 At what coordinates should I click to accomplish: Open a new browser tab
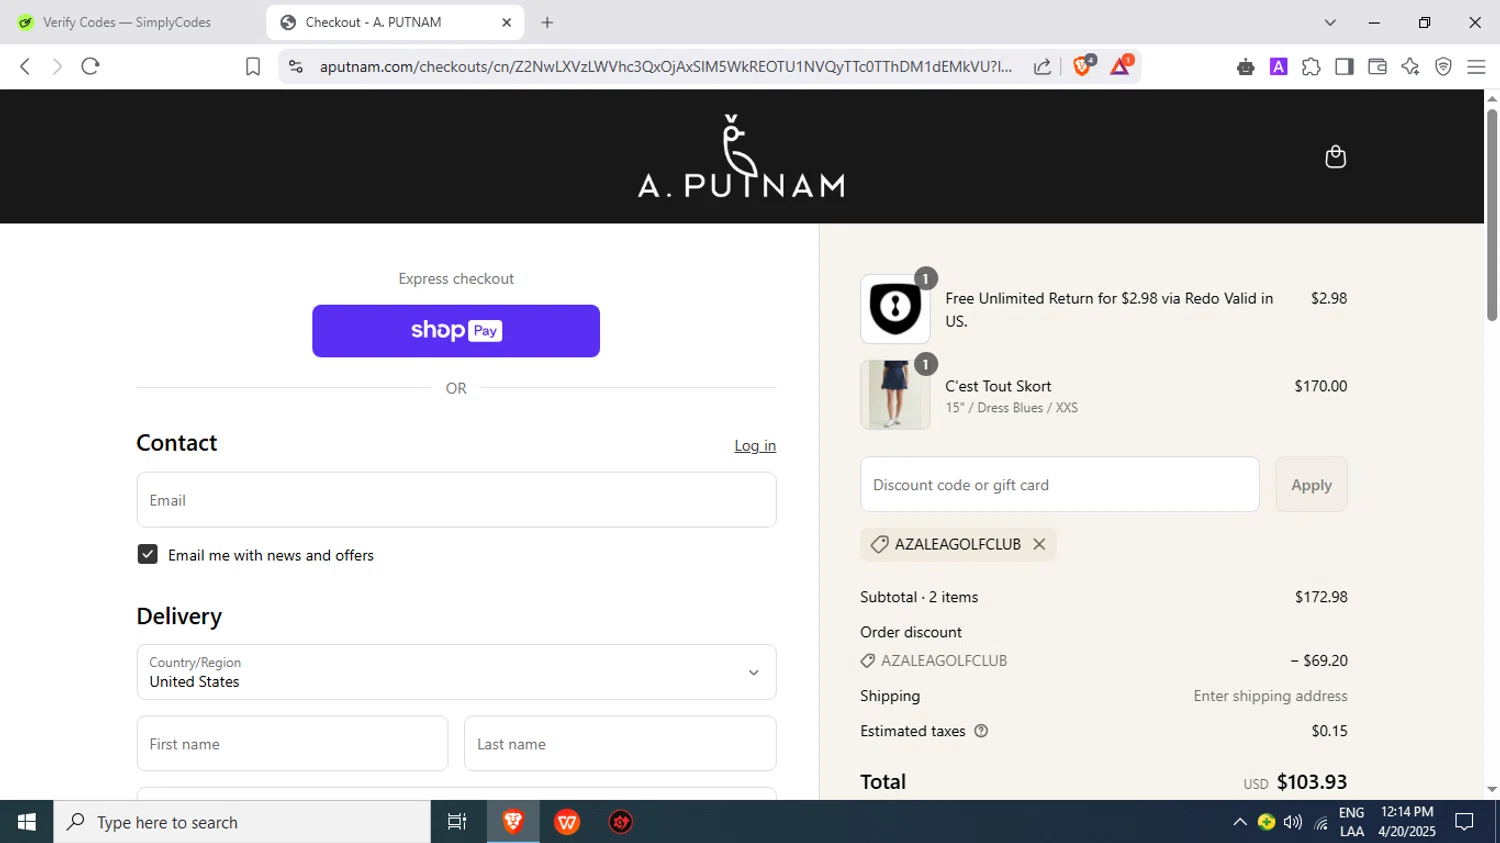click(x=547, y=22)
